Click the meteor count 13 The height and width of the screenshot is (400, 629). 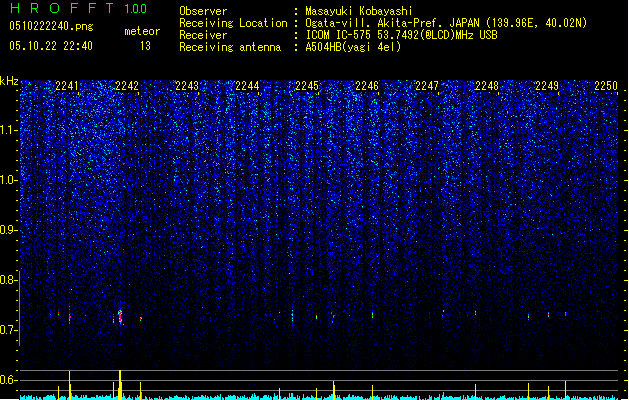click(145, 46)
